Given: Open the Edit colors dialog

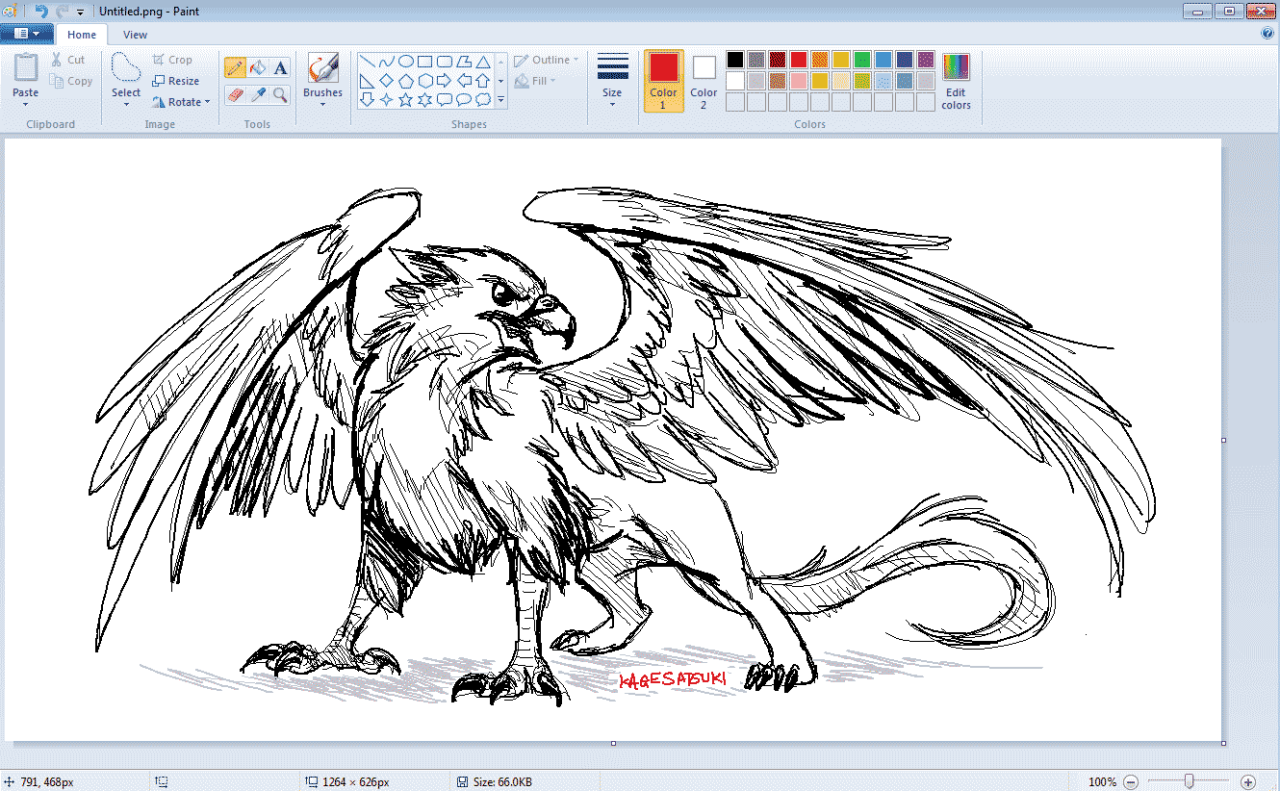Looking at the screenshot, I should (x=956, y=82).
